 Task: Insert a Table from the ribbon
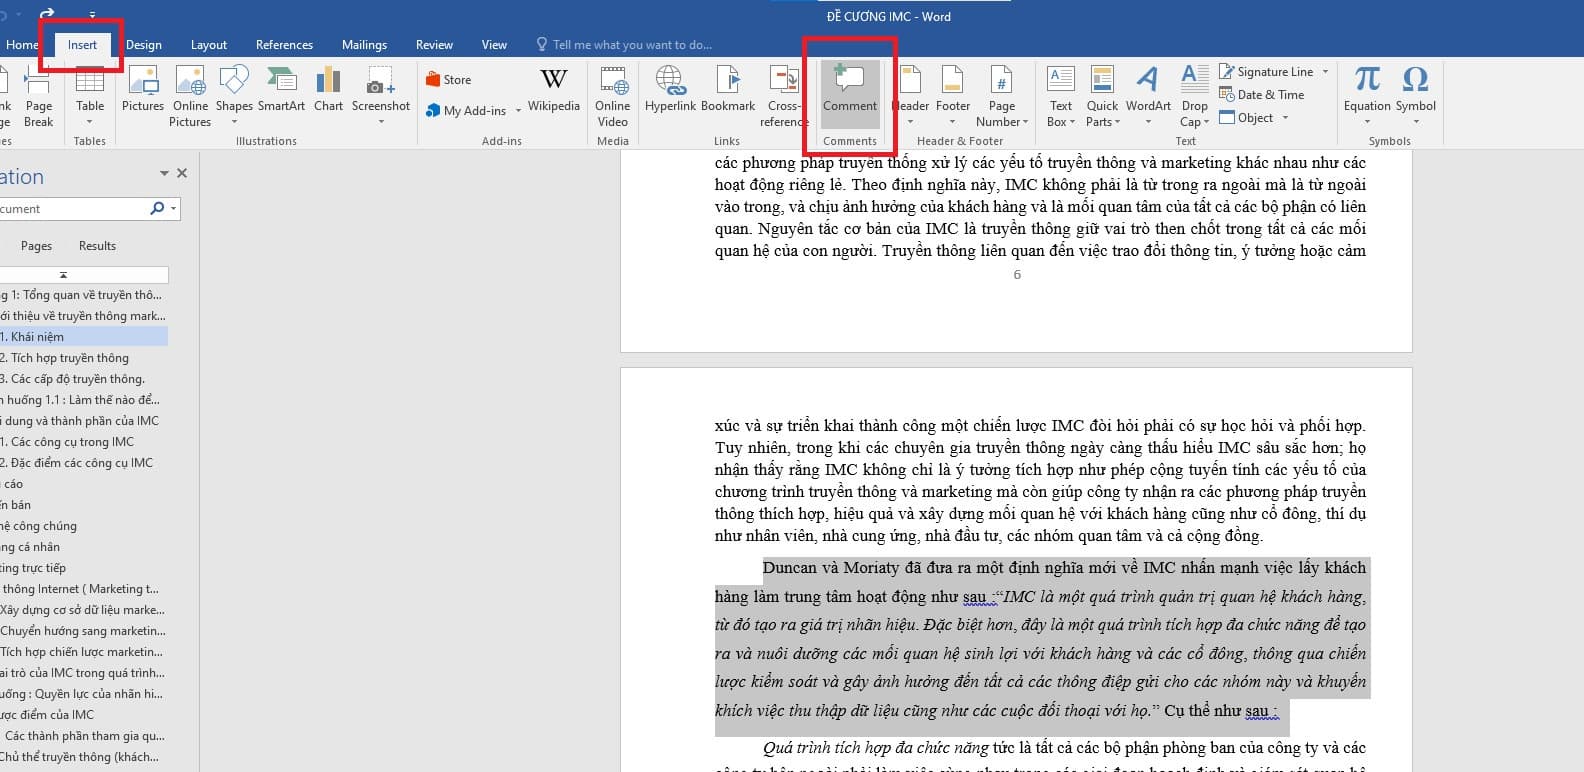[x=90, y=96]
